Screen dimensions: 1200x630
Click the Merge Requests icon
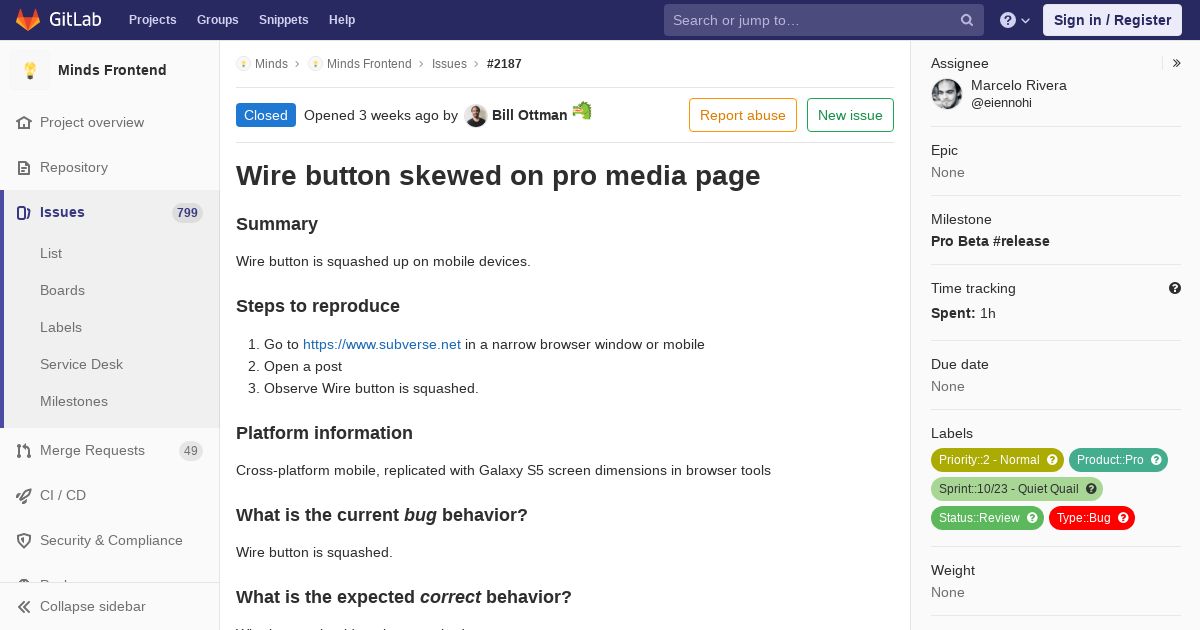pos(24,450)
